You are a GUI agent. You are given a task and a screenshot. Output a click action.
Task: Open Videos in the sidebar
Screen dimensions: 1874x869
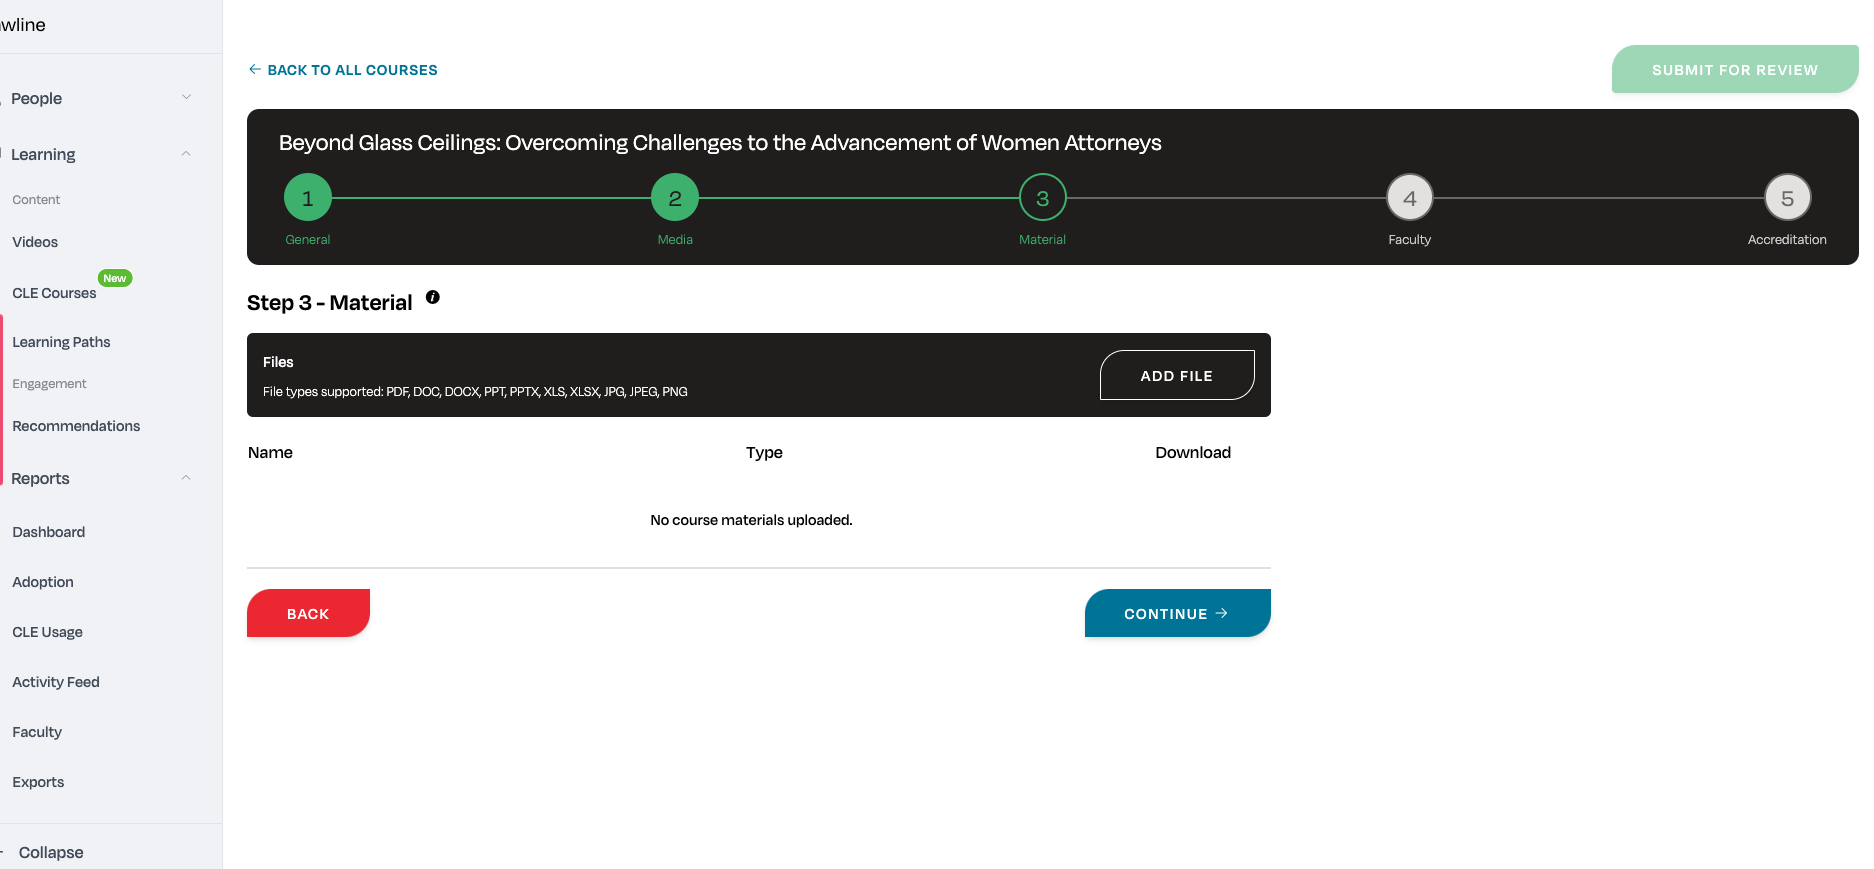35,242
